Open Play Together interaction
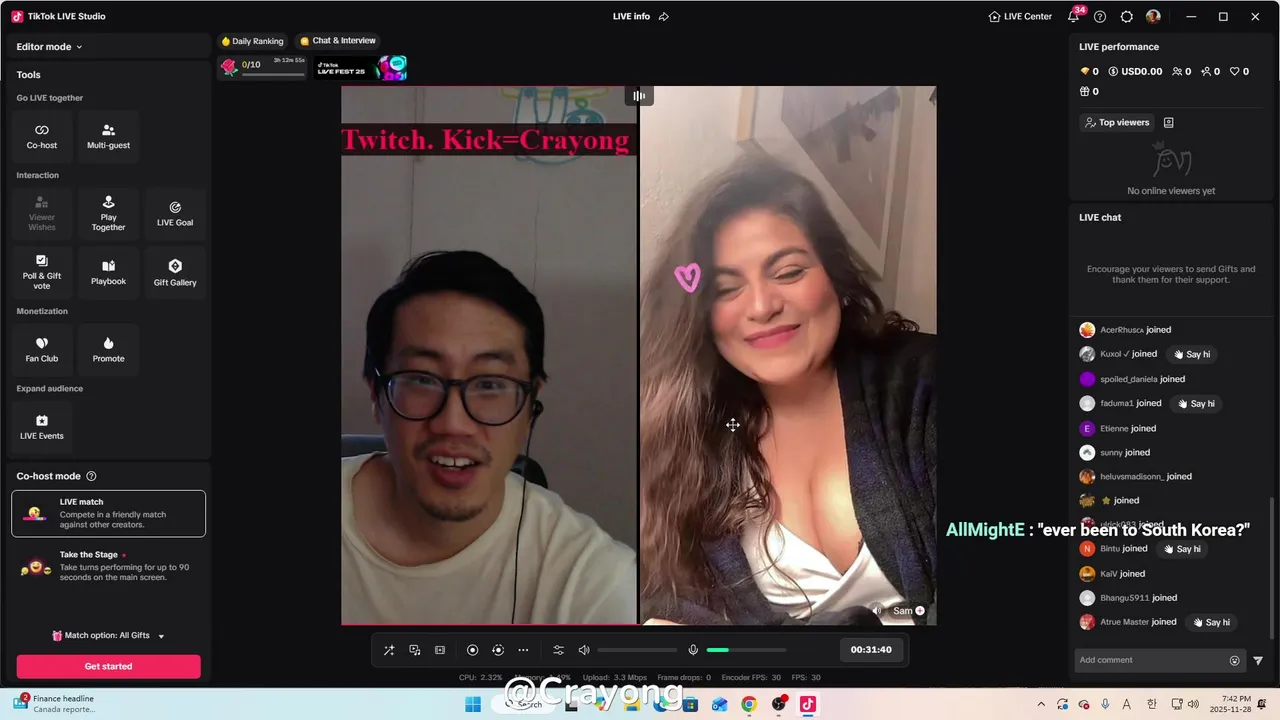The width and height of the screenshot is (1280, 720). click(x=108, y=214)
